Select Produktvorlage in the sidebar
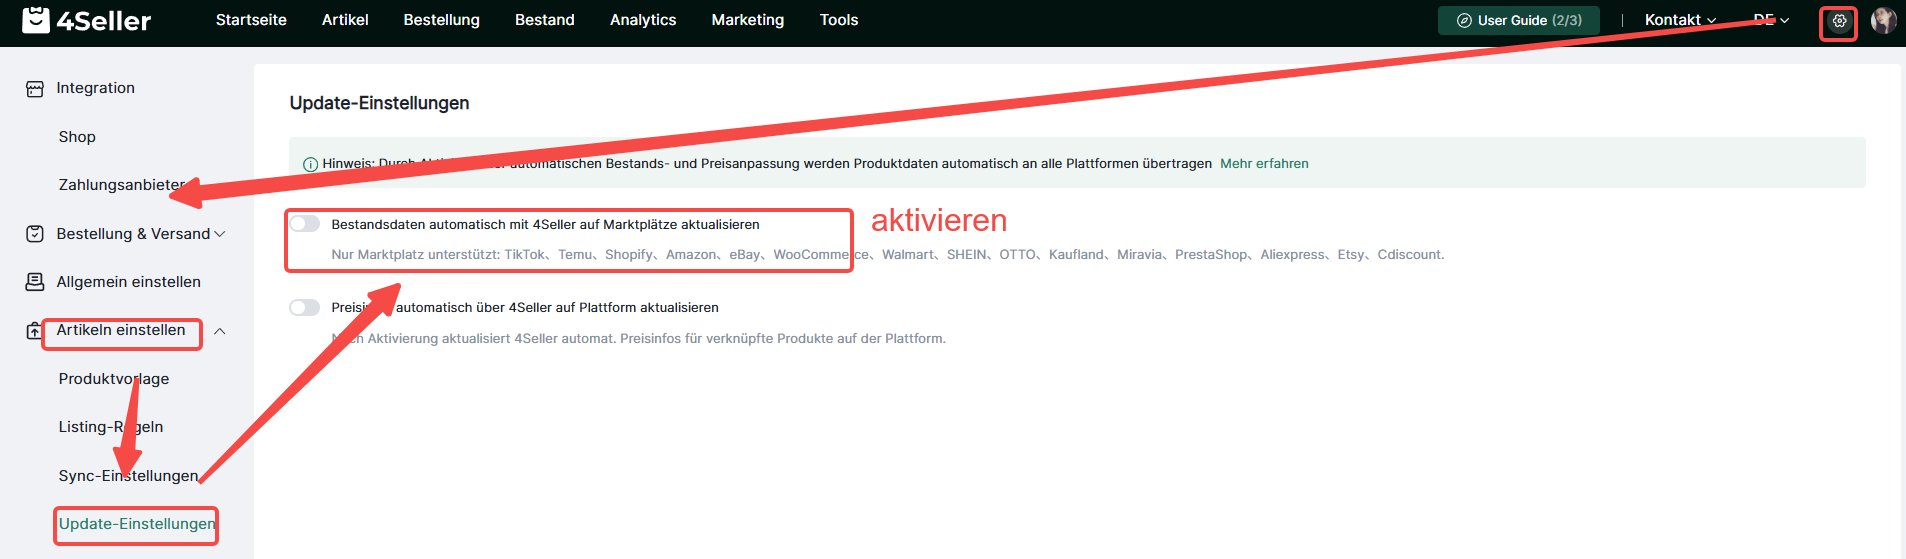 point(114,379)
